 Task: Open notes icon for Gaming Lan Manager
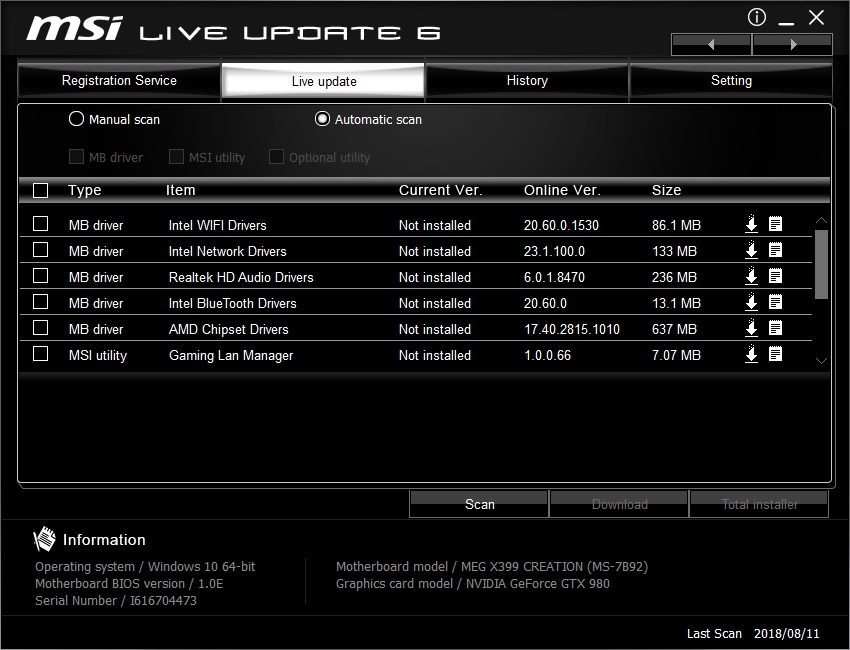click(x=775, y=354)
